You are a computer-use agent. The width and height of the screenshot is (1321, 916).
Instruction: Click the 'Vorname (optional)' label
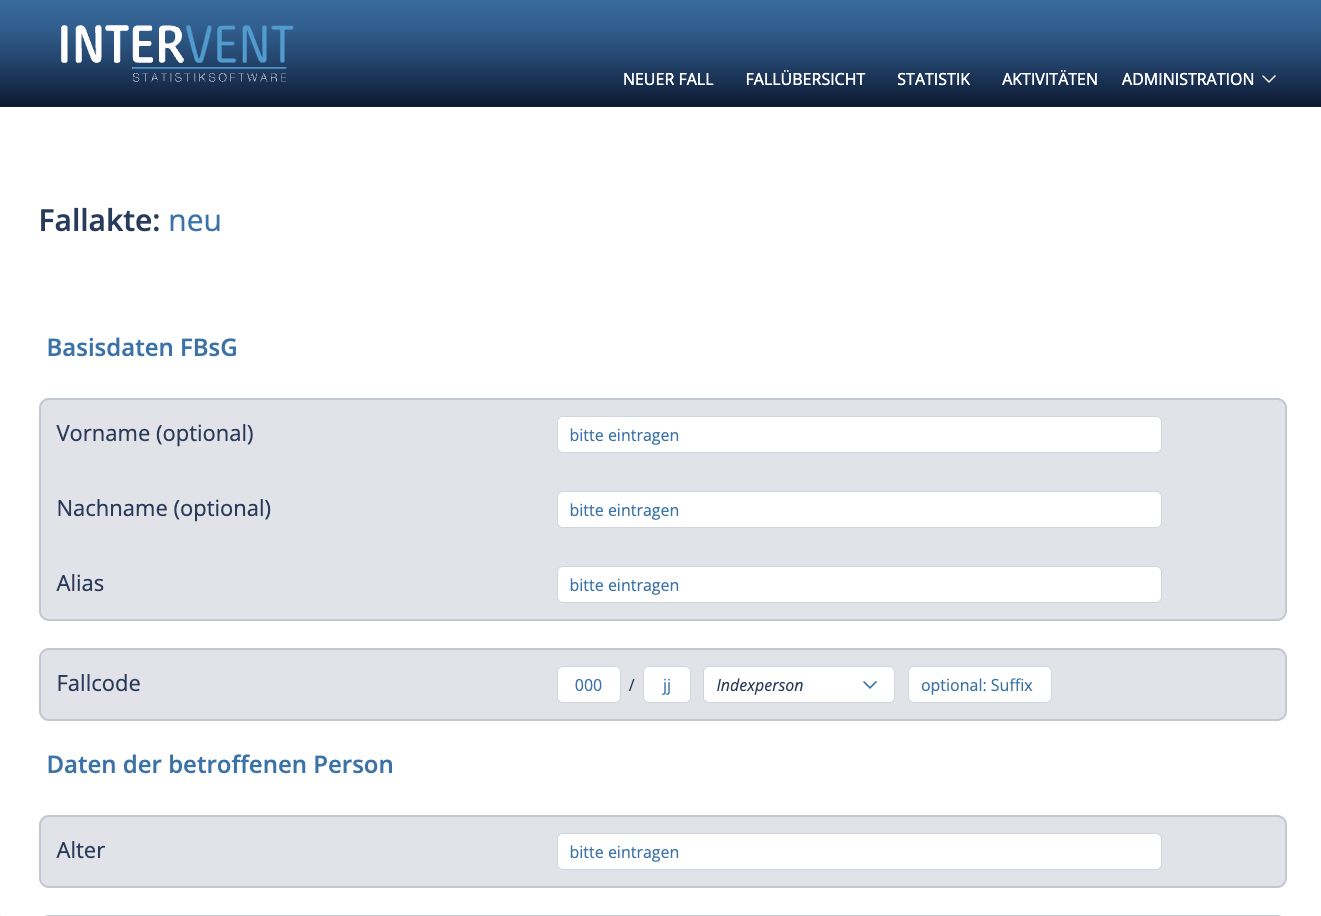(155, 434)
